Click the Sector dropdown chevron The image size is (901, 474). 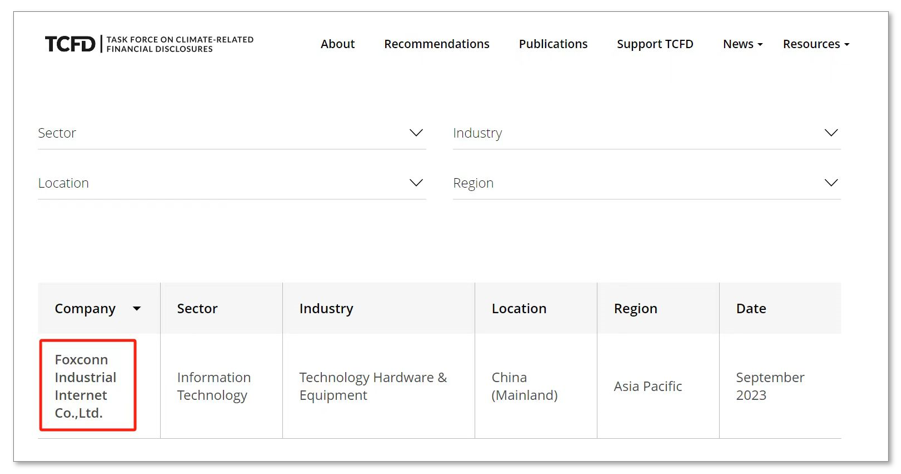tap(416, 133)
